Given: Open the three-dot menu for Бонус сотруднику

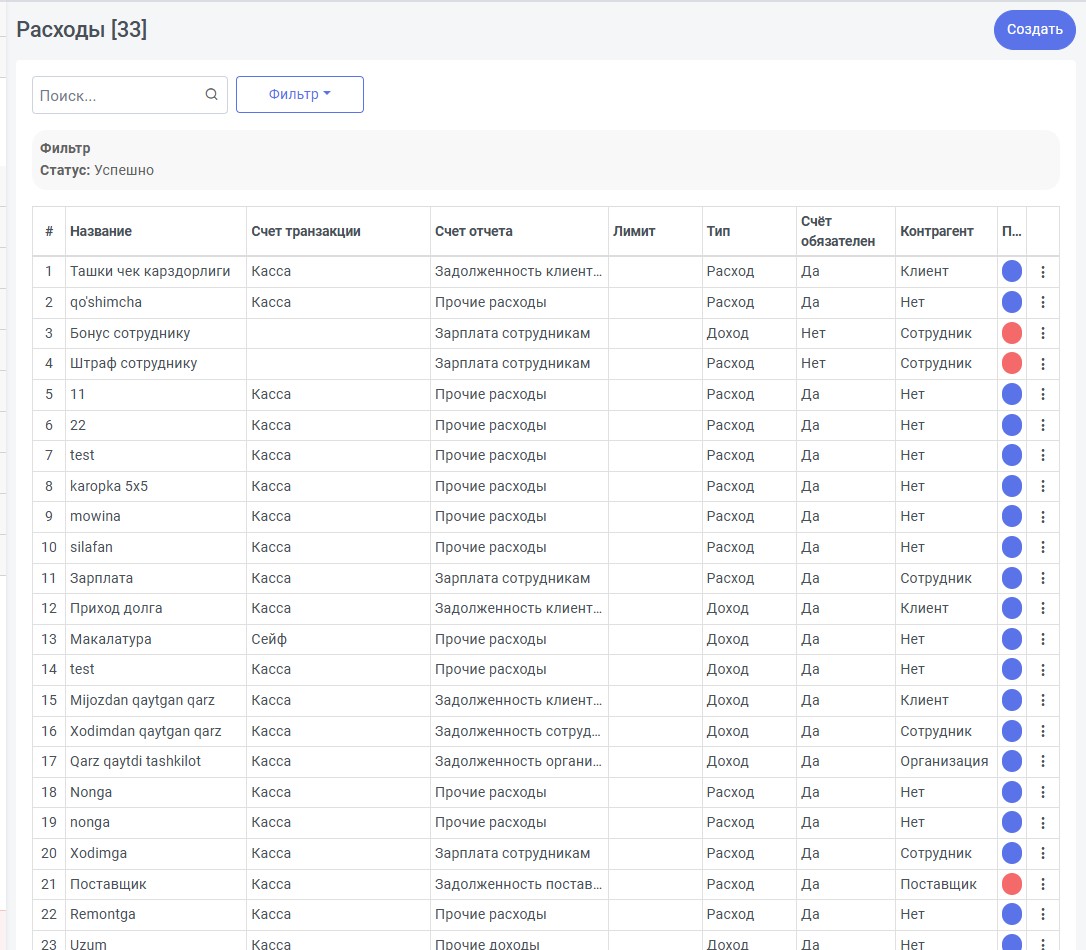Looking at the screenshot, I should coord(1042,333).
